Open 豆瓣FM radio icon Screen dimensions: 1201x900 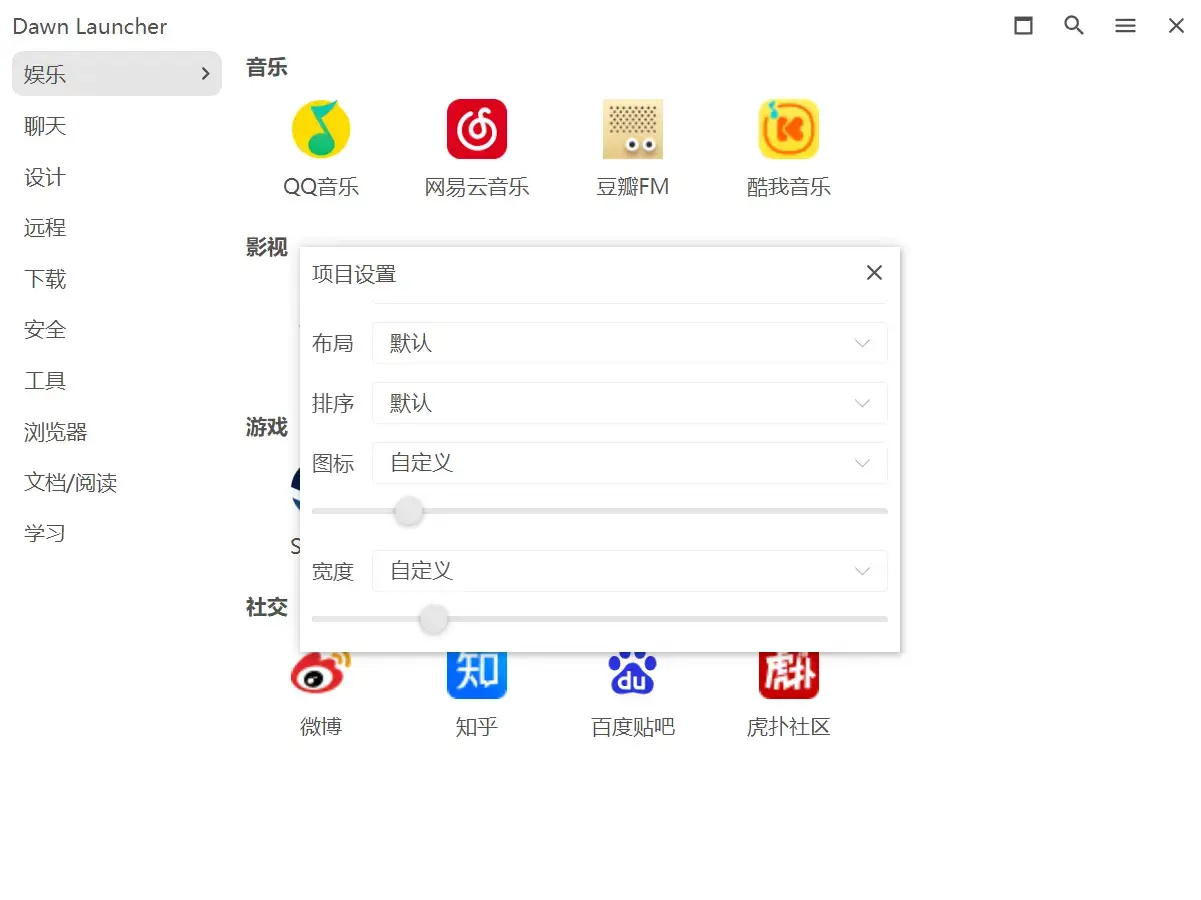[633, 129]
